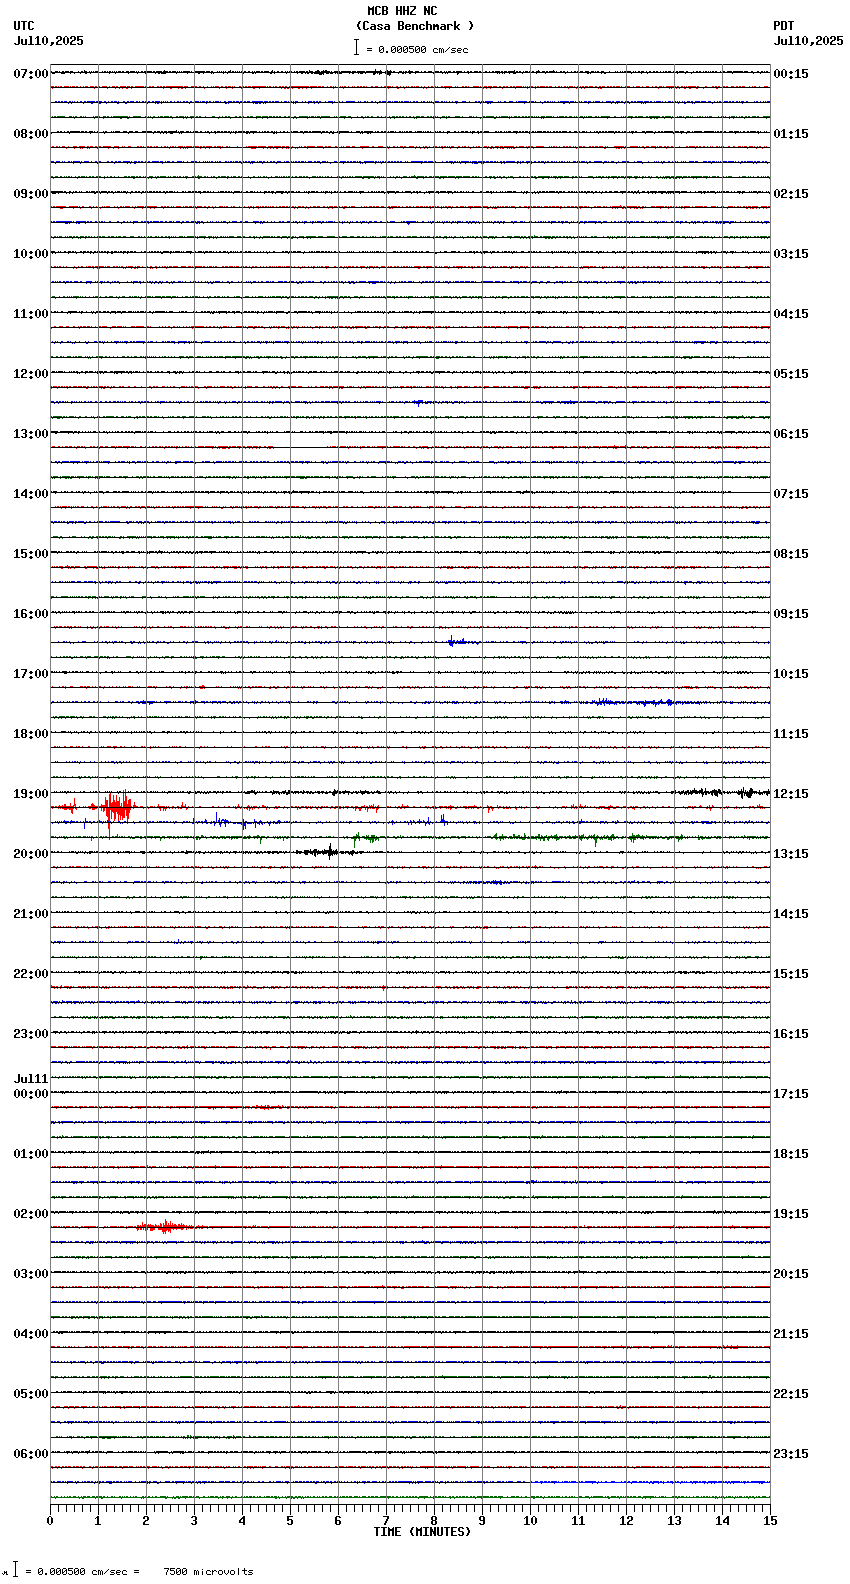
Task: Click the 00:15 PDT row label
Action: (x=791, y=74)
